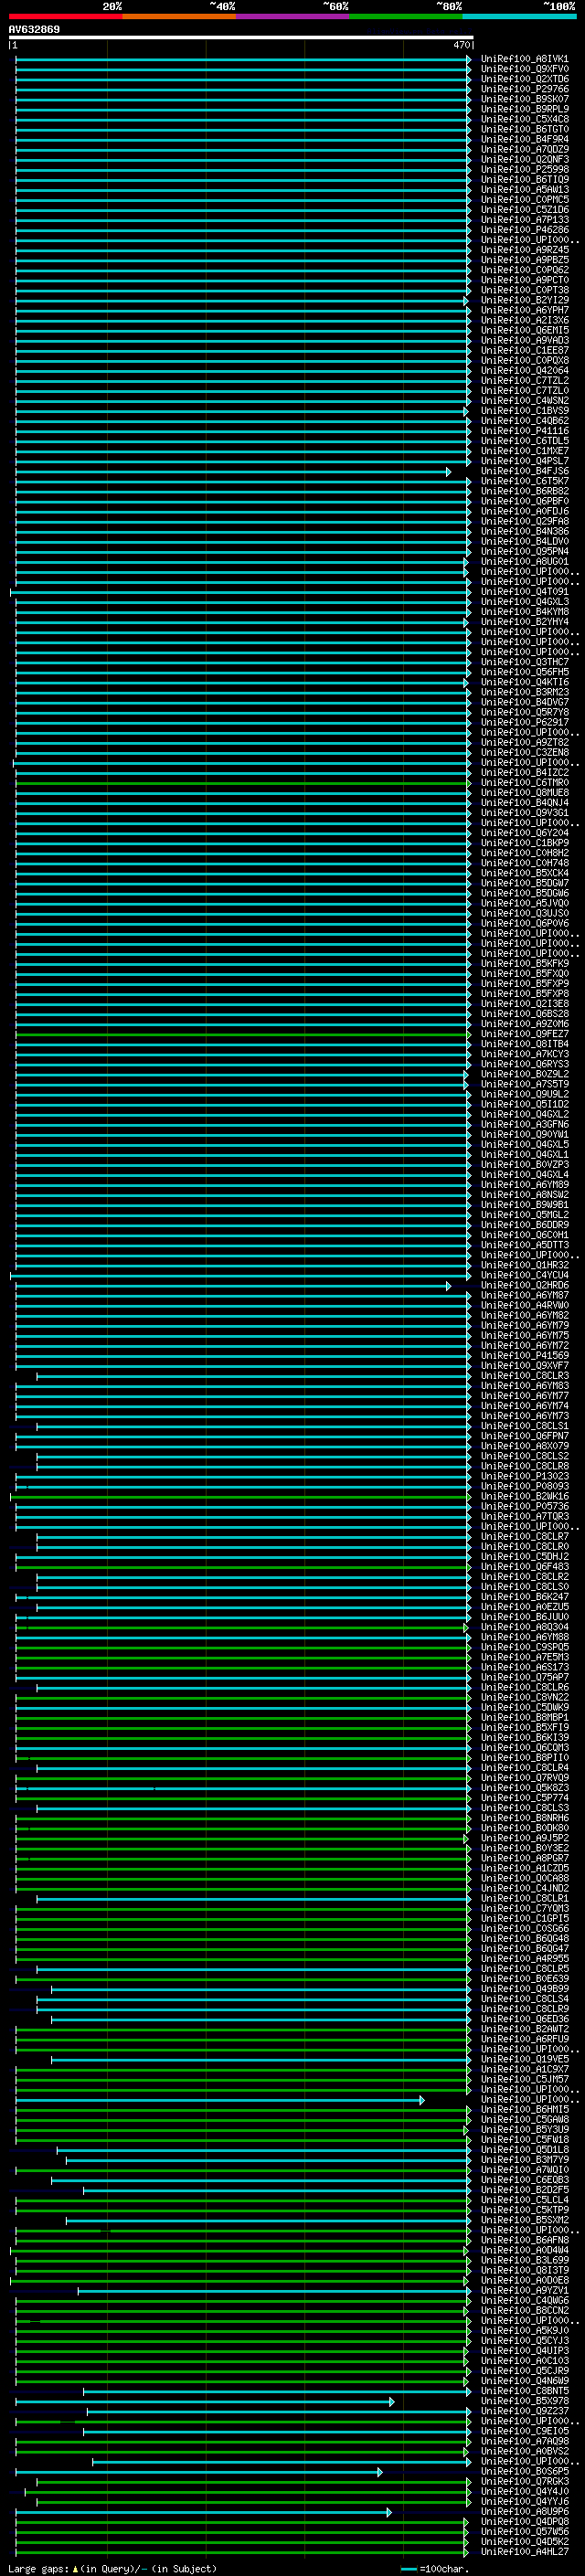Select the UniRef100_A4RVW0 label
Screen dimensions: 585x2576
pos(524,1306)
